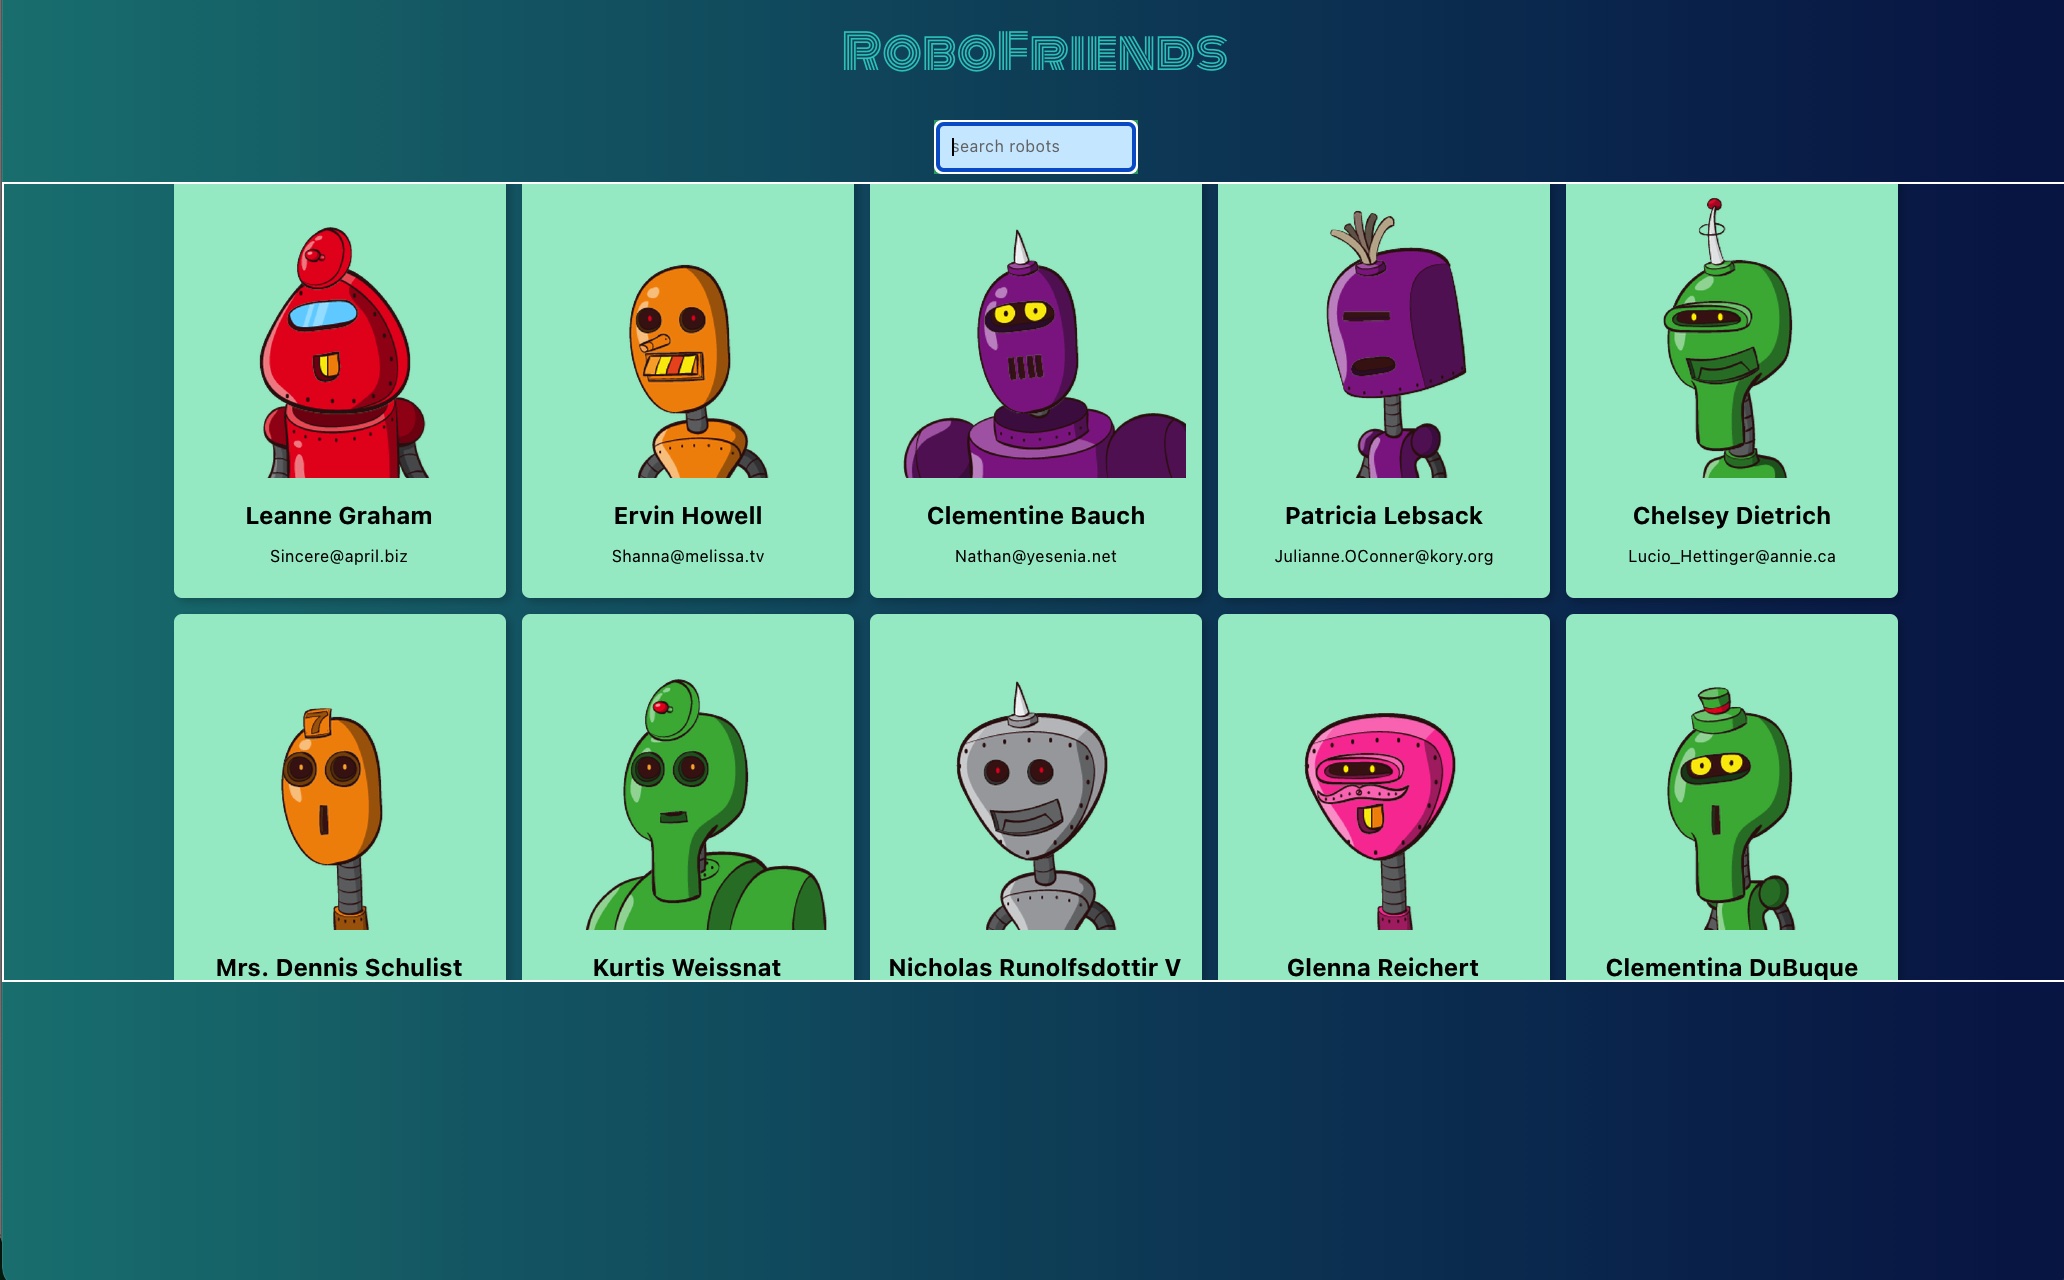2064x1280 pixels.
Task: Click the name Chelsey Dietrich
Action: [1732, 516]
